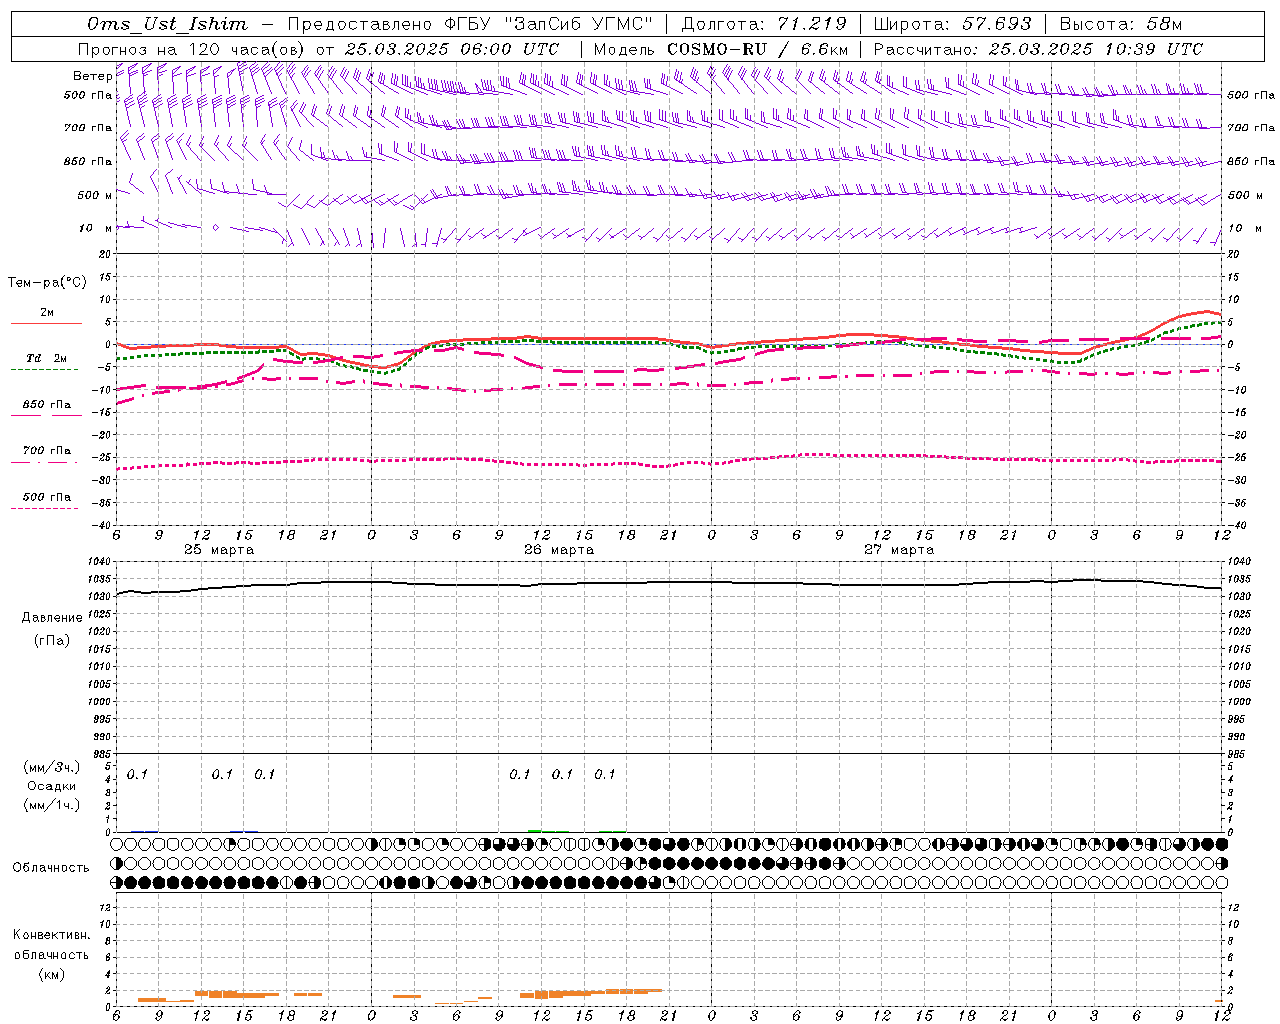This screenshot has height=1024, width=1280.
Task: Click the Td 2м dew point legend label
Action: (47, 358)
